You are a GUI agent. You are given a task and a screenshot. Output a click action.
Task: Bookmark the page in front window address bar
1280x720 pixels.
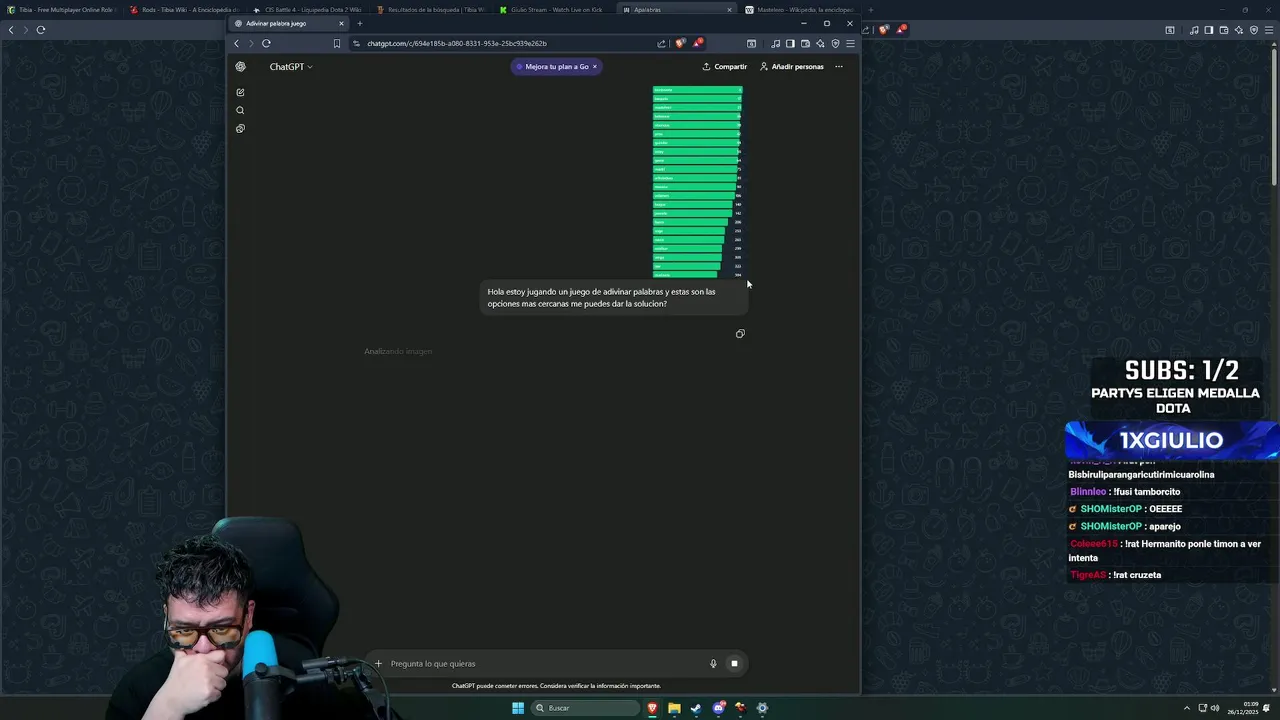pos(337,43)
